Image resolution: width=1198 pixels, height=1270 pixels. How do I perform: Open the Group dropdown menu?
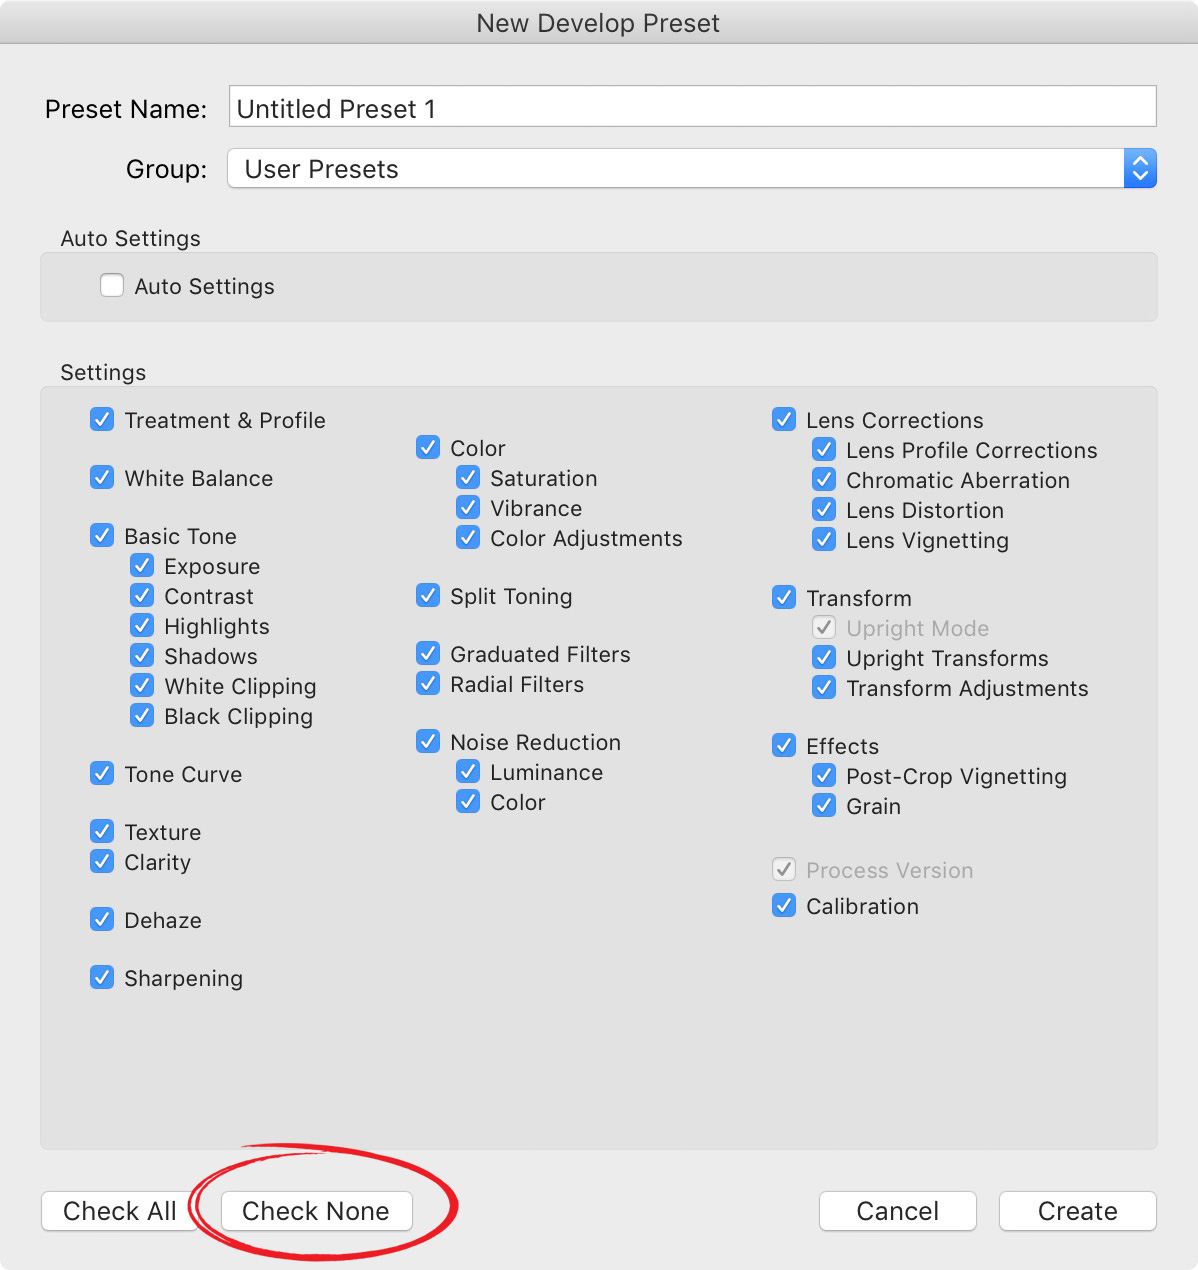point(1139,168)
